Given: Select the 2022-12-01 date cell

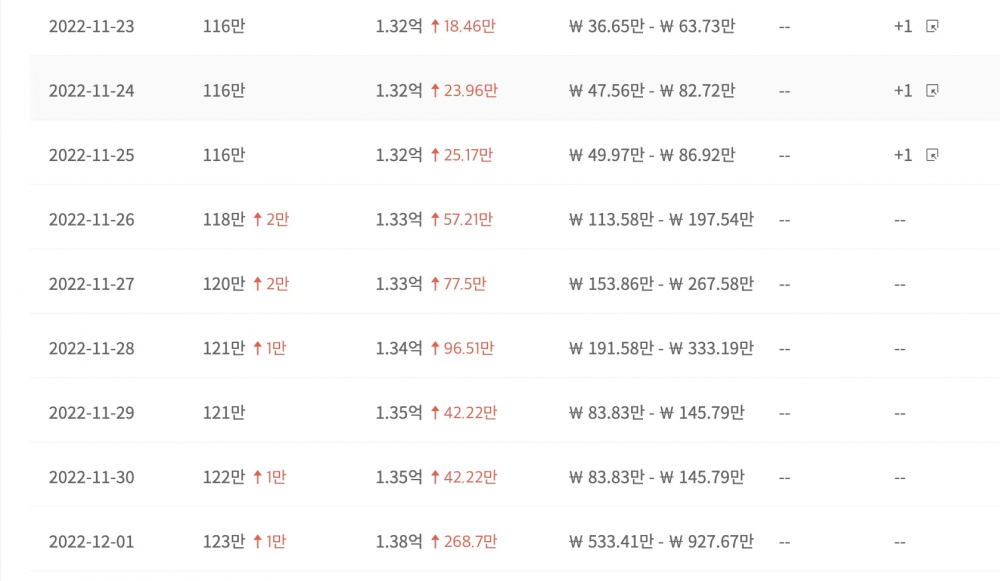Looking at the screenshot, I should click(x=92, y=541).
